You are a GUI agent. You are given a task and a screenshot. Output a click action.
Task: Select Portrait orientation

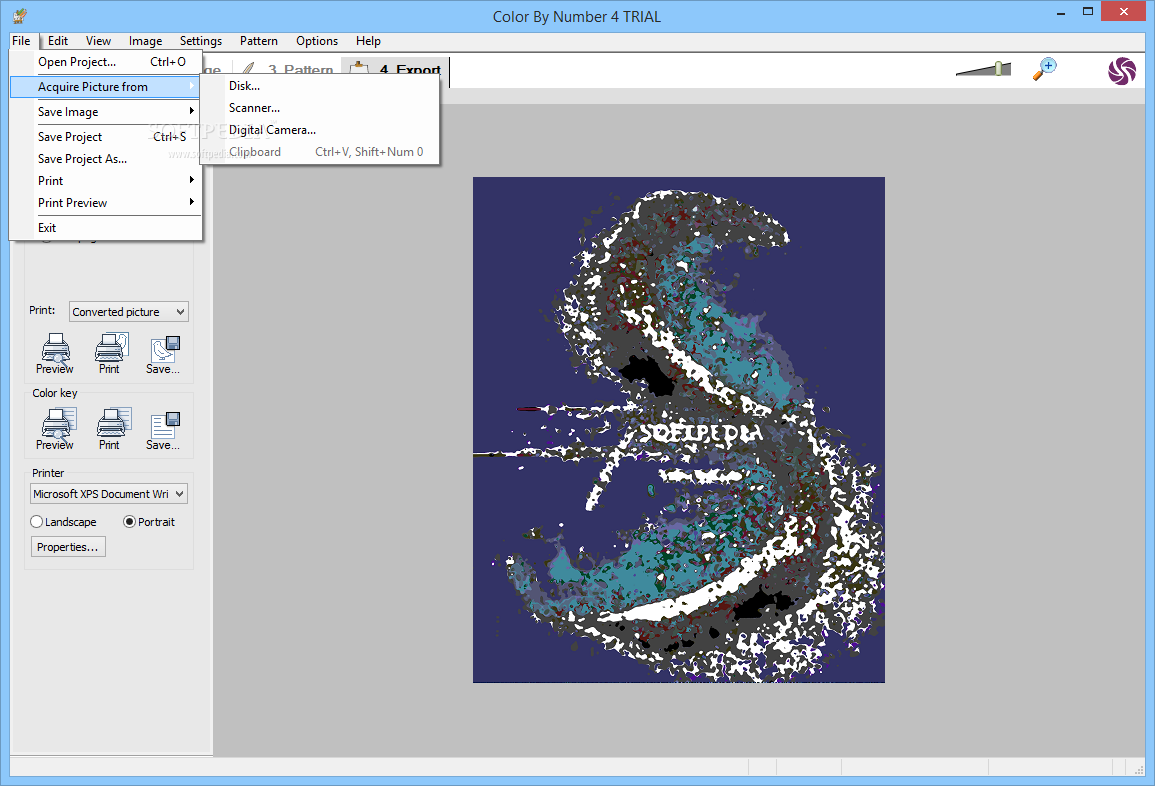150,522
